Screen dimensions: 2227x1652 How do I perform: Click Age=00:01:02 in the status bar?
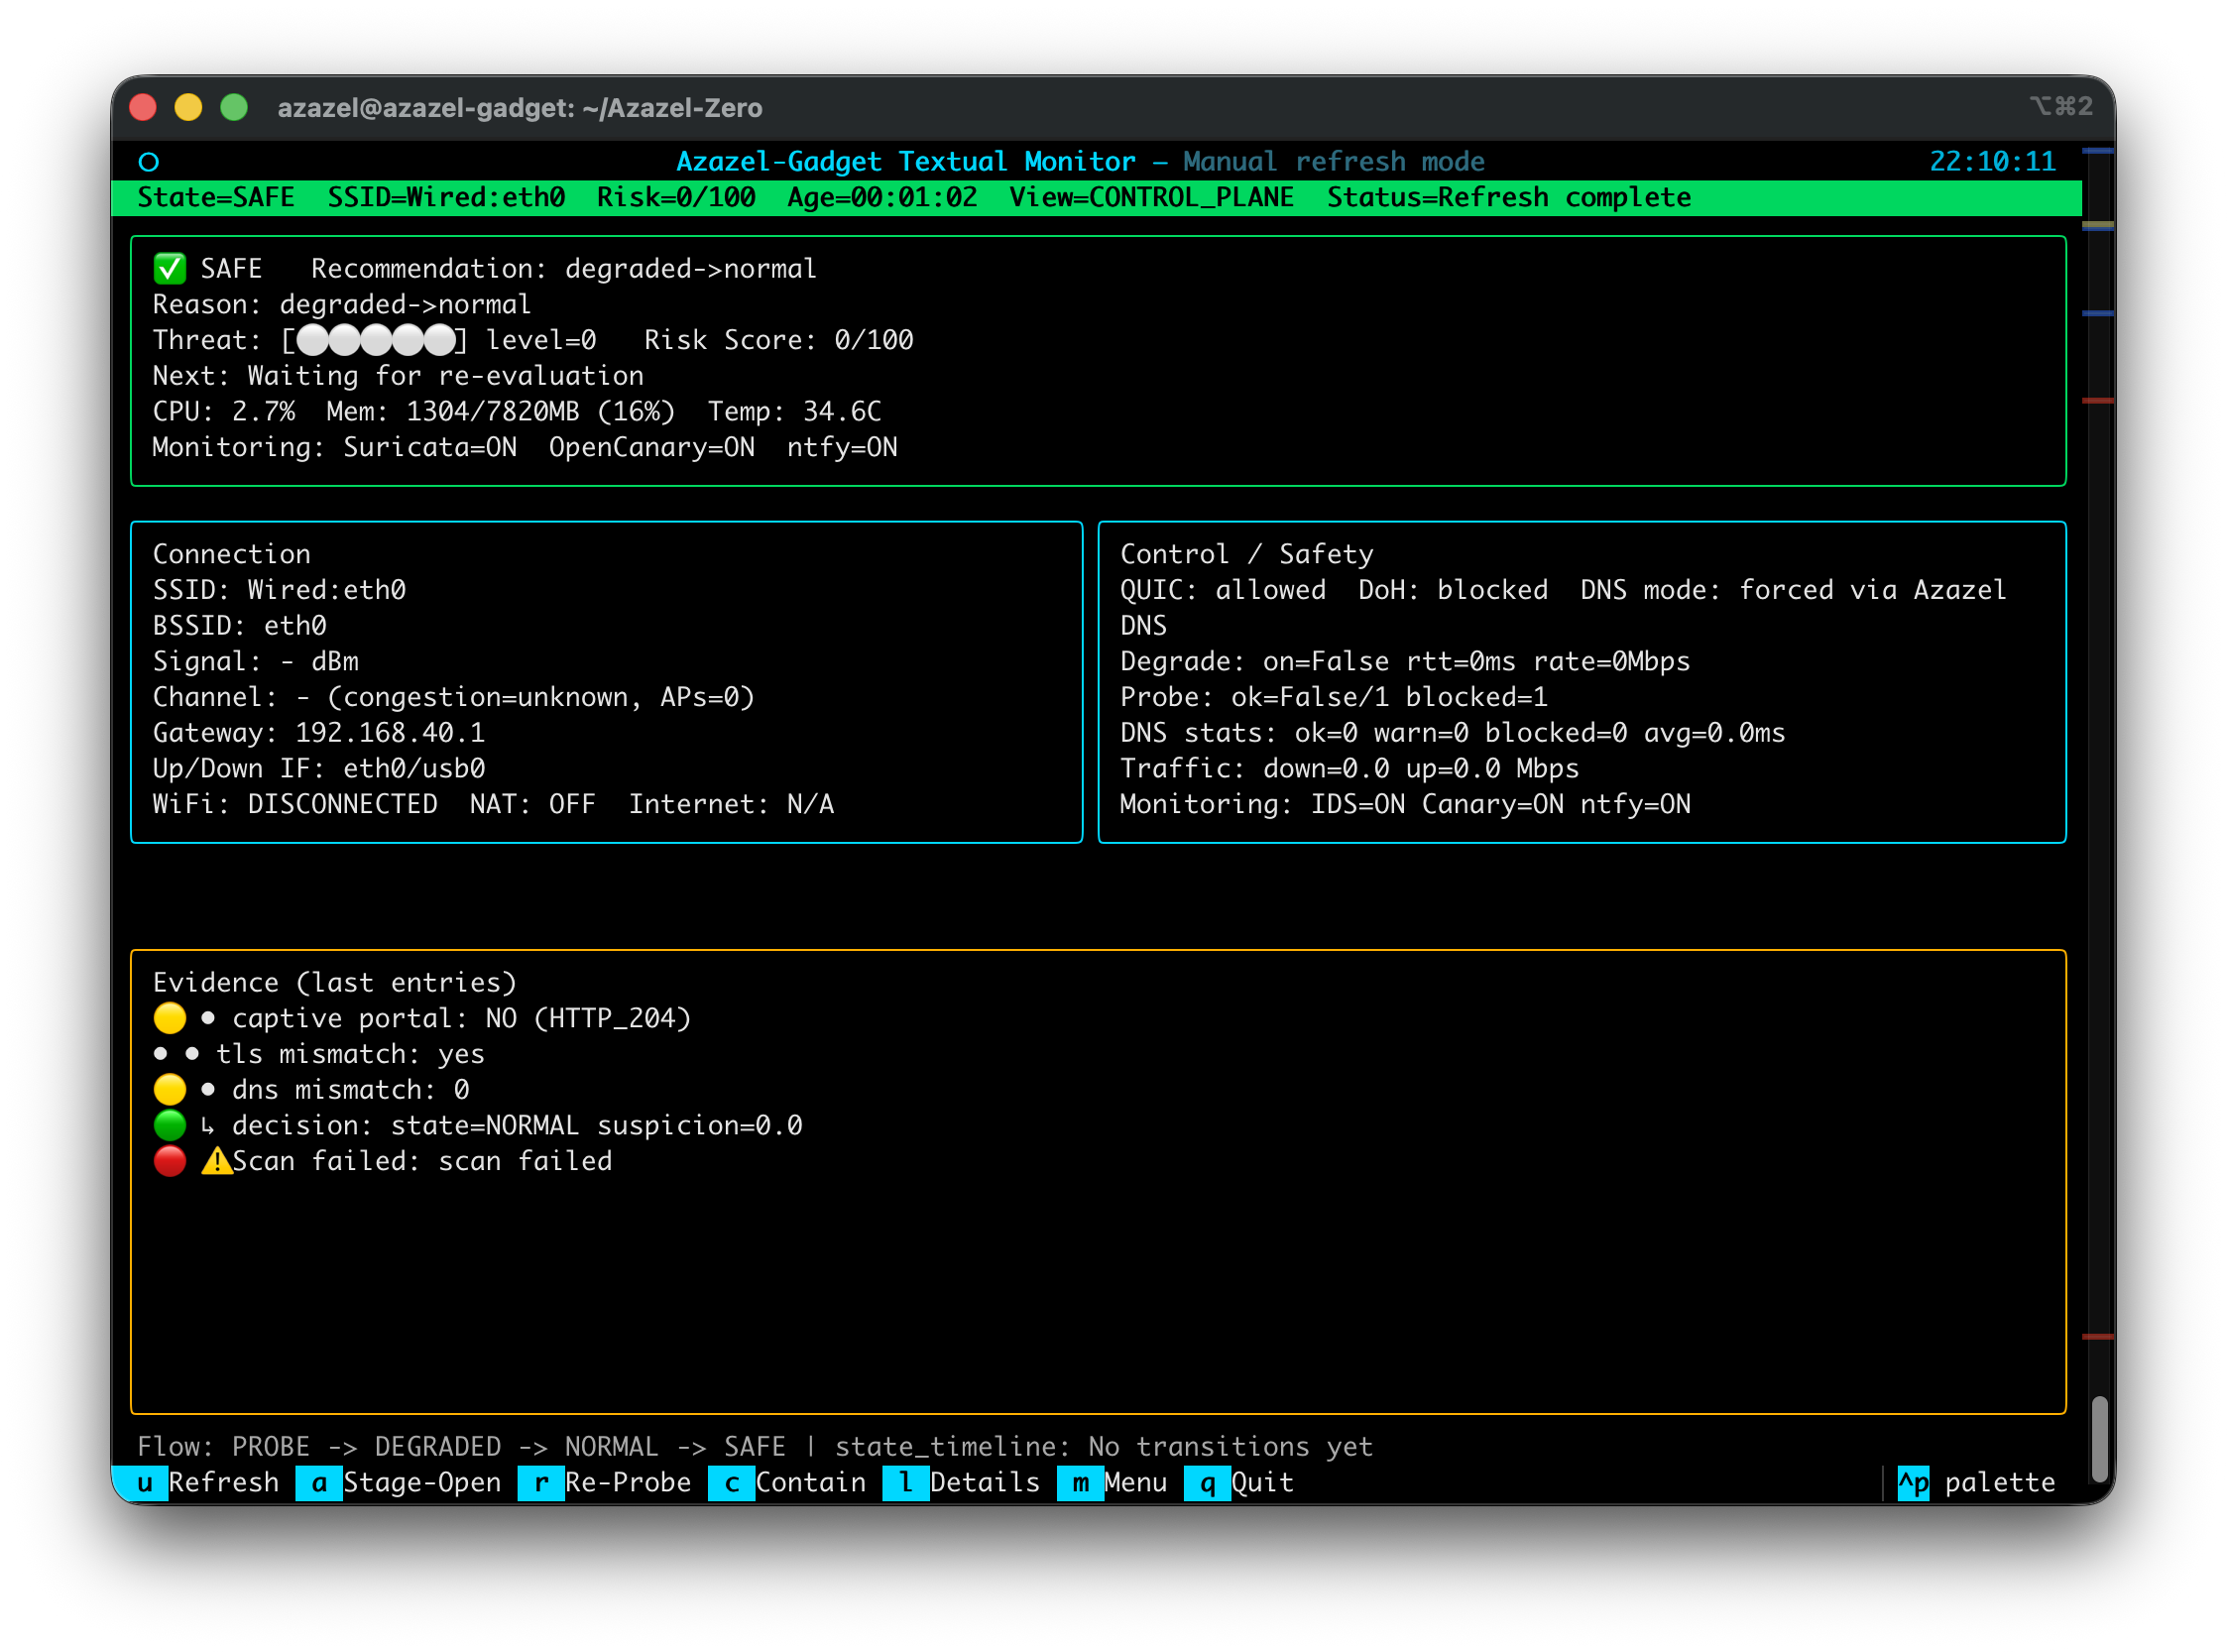coord(882,197)
